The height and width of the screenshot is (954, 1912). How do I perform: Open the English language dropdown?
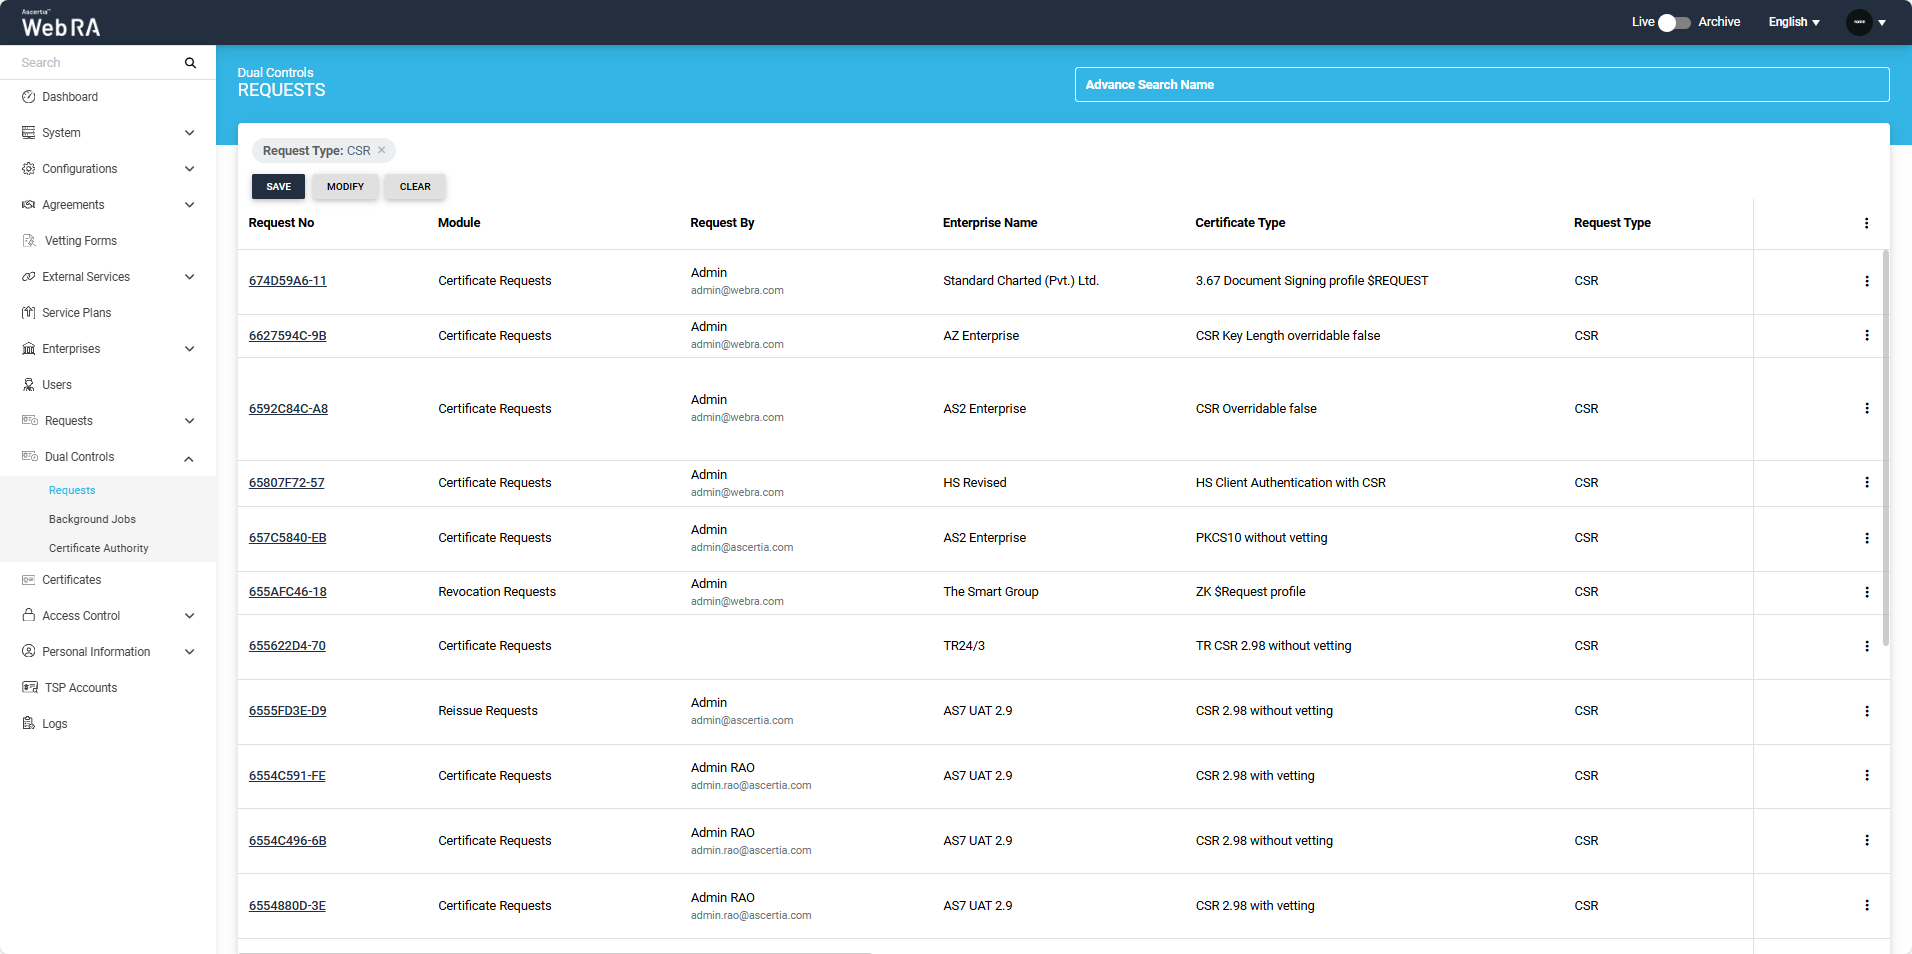[x=1793, y=22]
